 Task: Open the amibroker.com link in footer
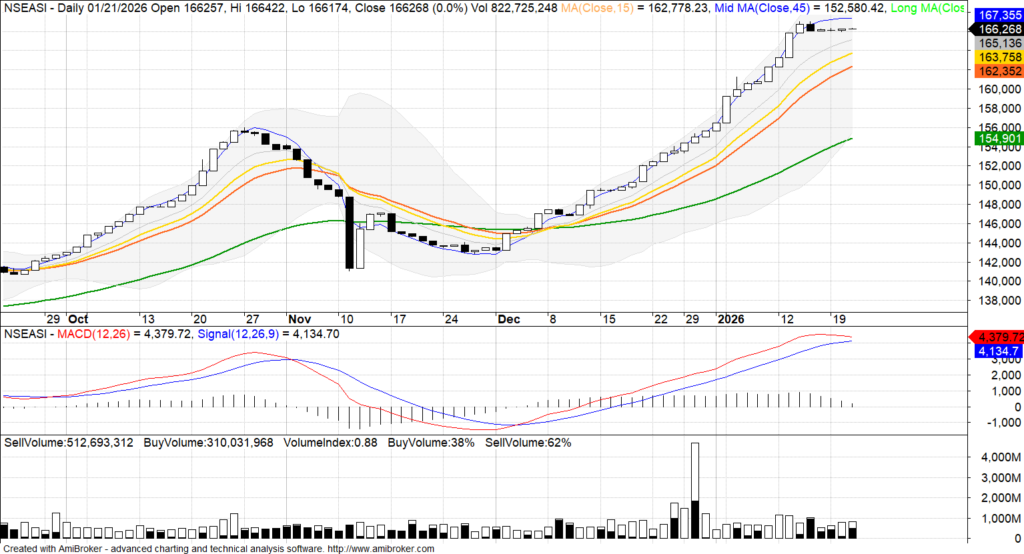coord(382,549)
